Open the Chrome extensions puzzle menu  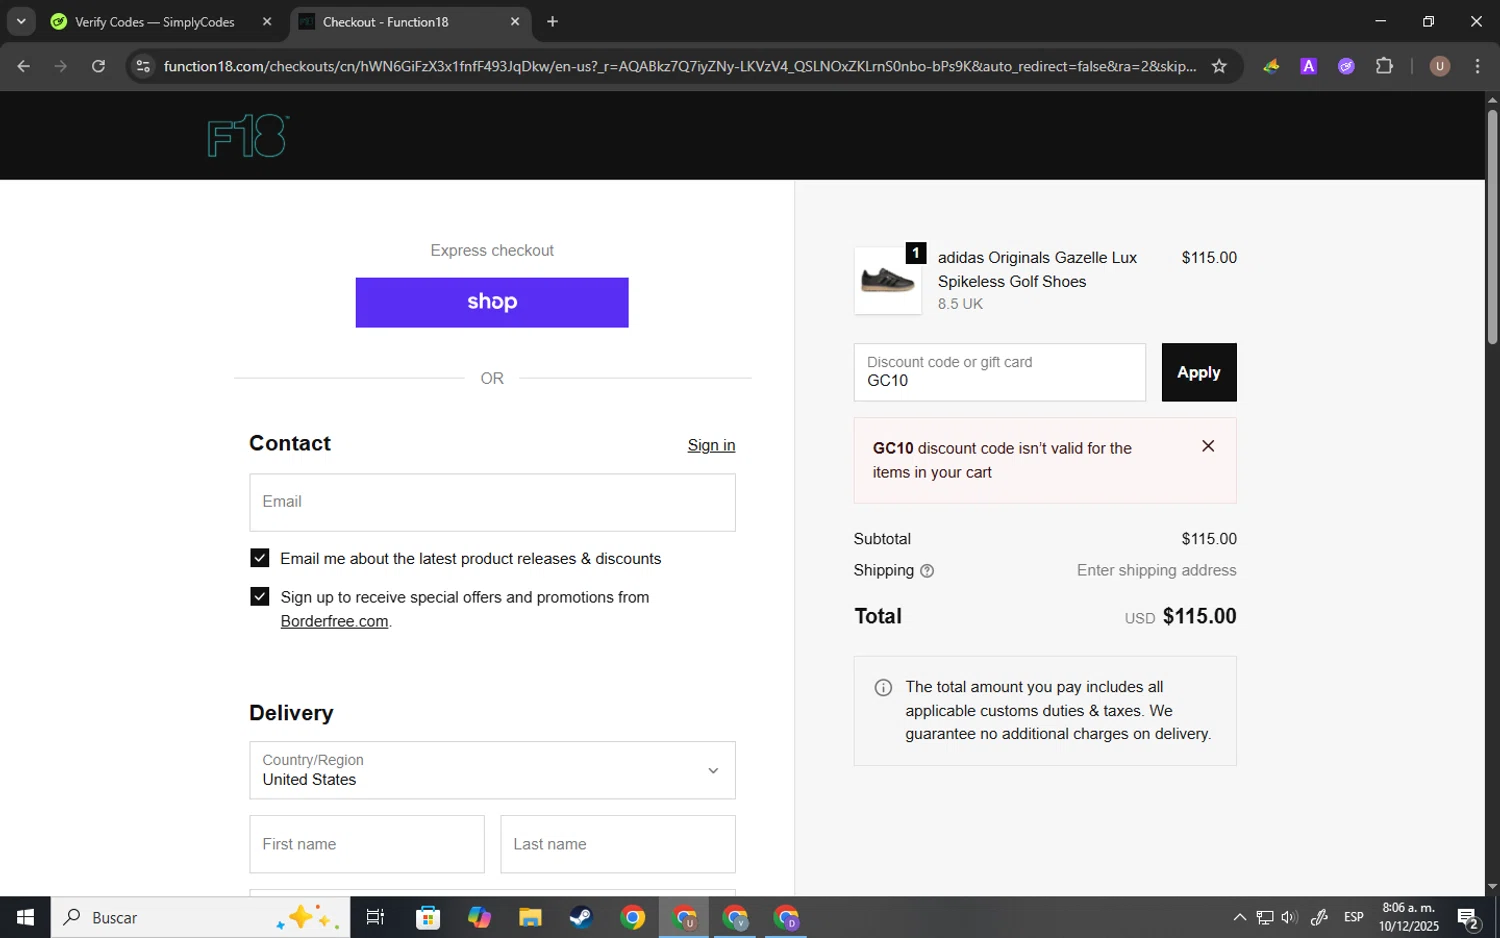[x=1384, y=66]
